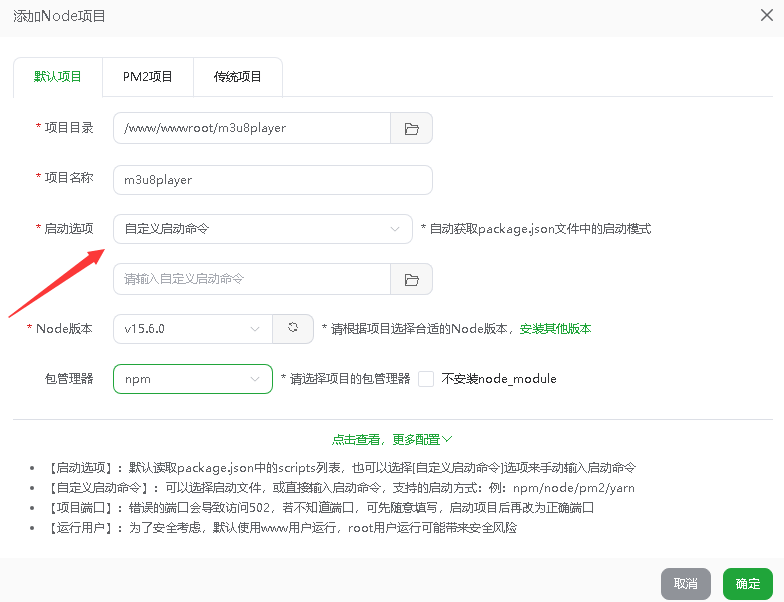784x602 pixels.
Task: Click the chevron beside 更多配置
Action: click(447, 439)
